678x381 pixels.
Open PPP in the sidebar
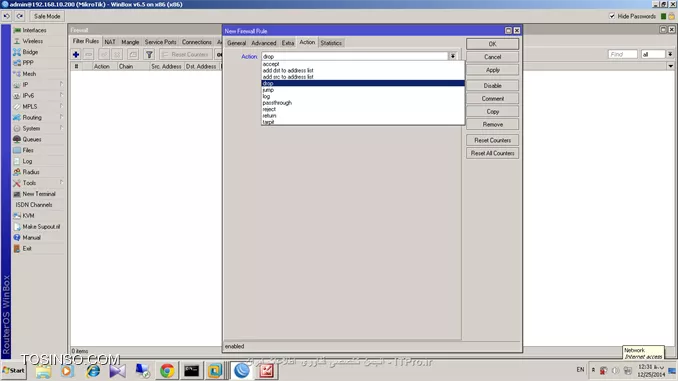[28, 63]
